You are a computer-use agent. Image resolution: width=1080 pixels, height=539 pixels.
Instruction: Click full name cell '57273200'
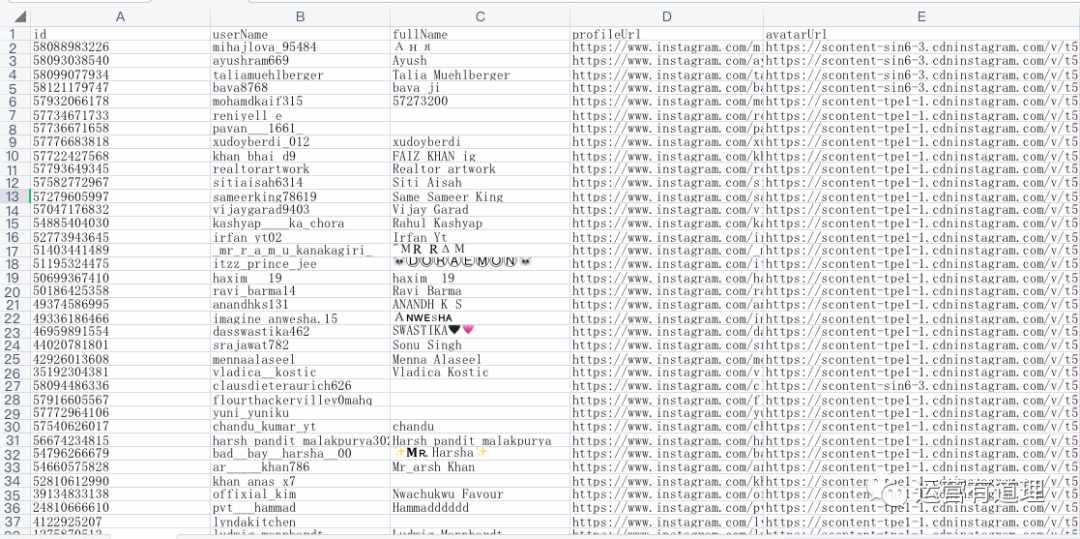[420, 101]
